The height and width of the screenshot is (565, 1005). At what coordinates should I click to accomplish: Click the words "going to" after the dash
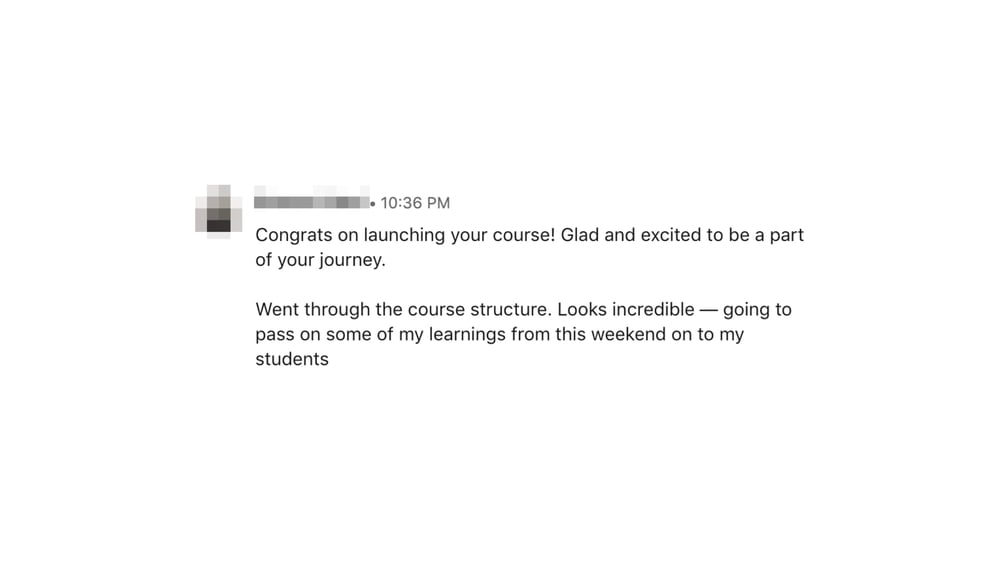757,310
